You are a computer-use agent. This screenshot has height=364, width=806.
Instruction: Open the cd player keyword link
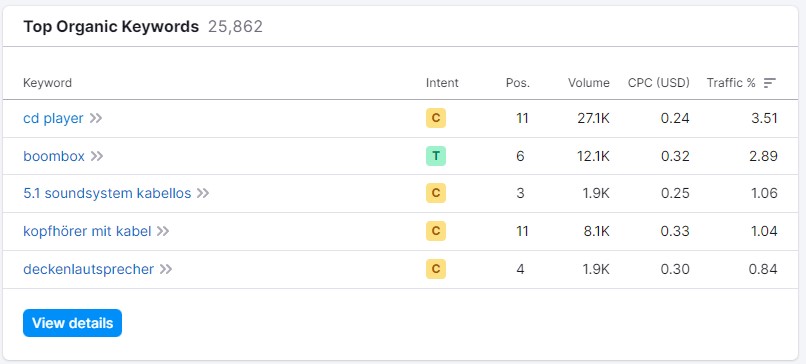[x=53, y=118]
